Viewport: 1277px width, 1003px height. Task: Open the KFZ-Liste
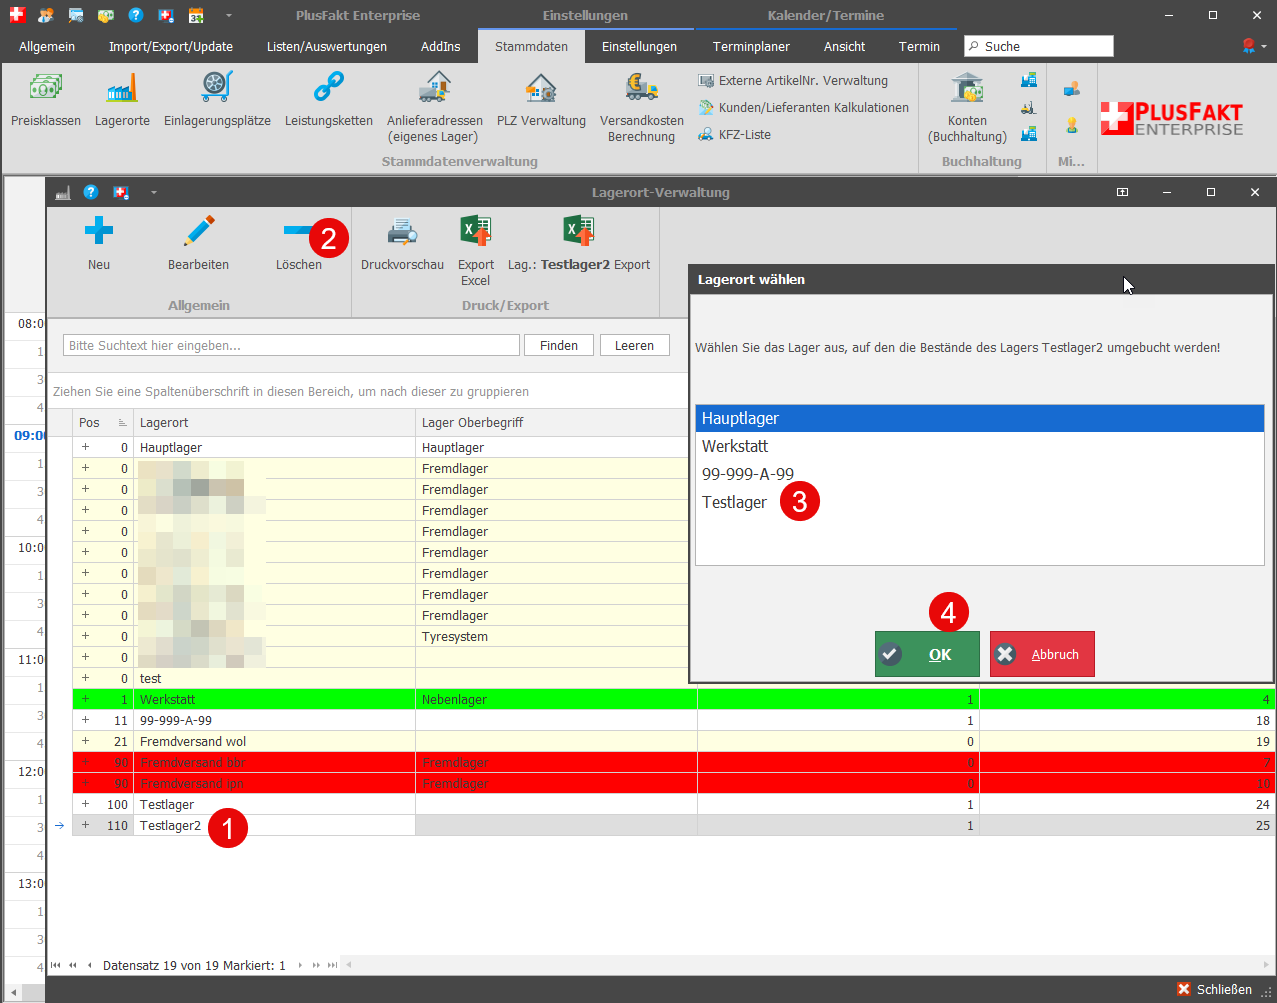[735, 134]
